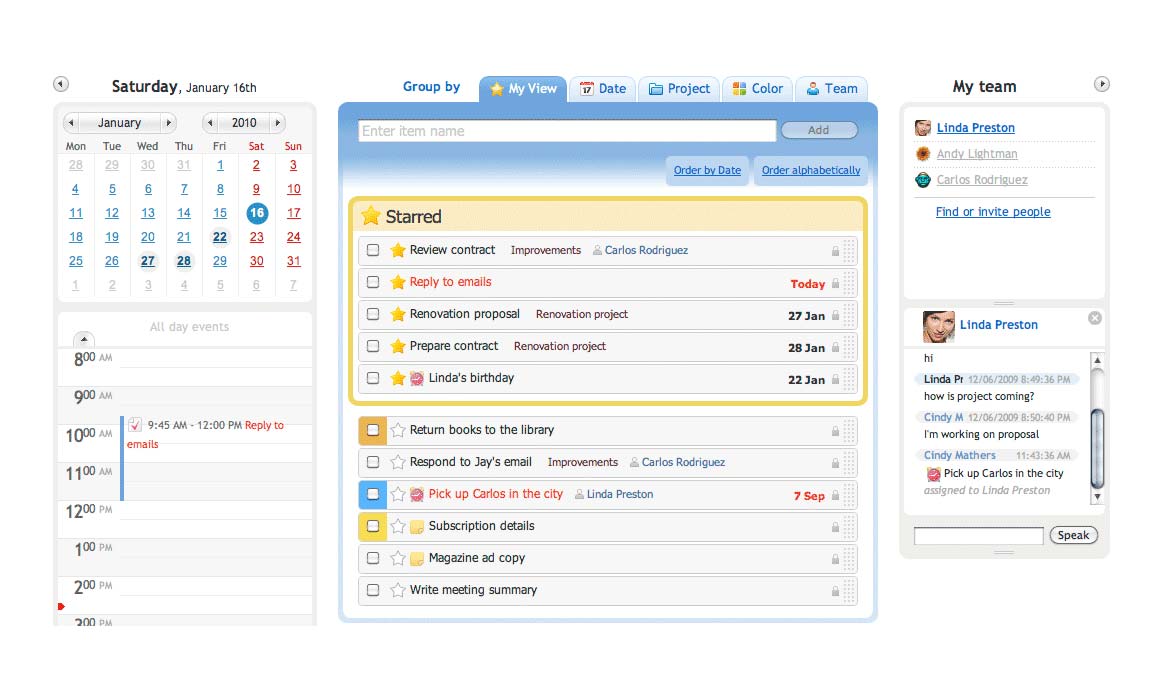Switch to My View tab

click(x=523, y=89)
